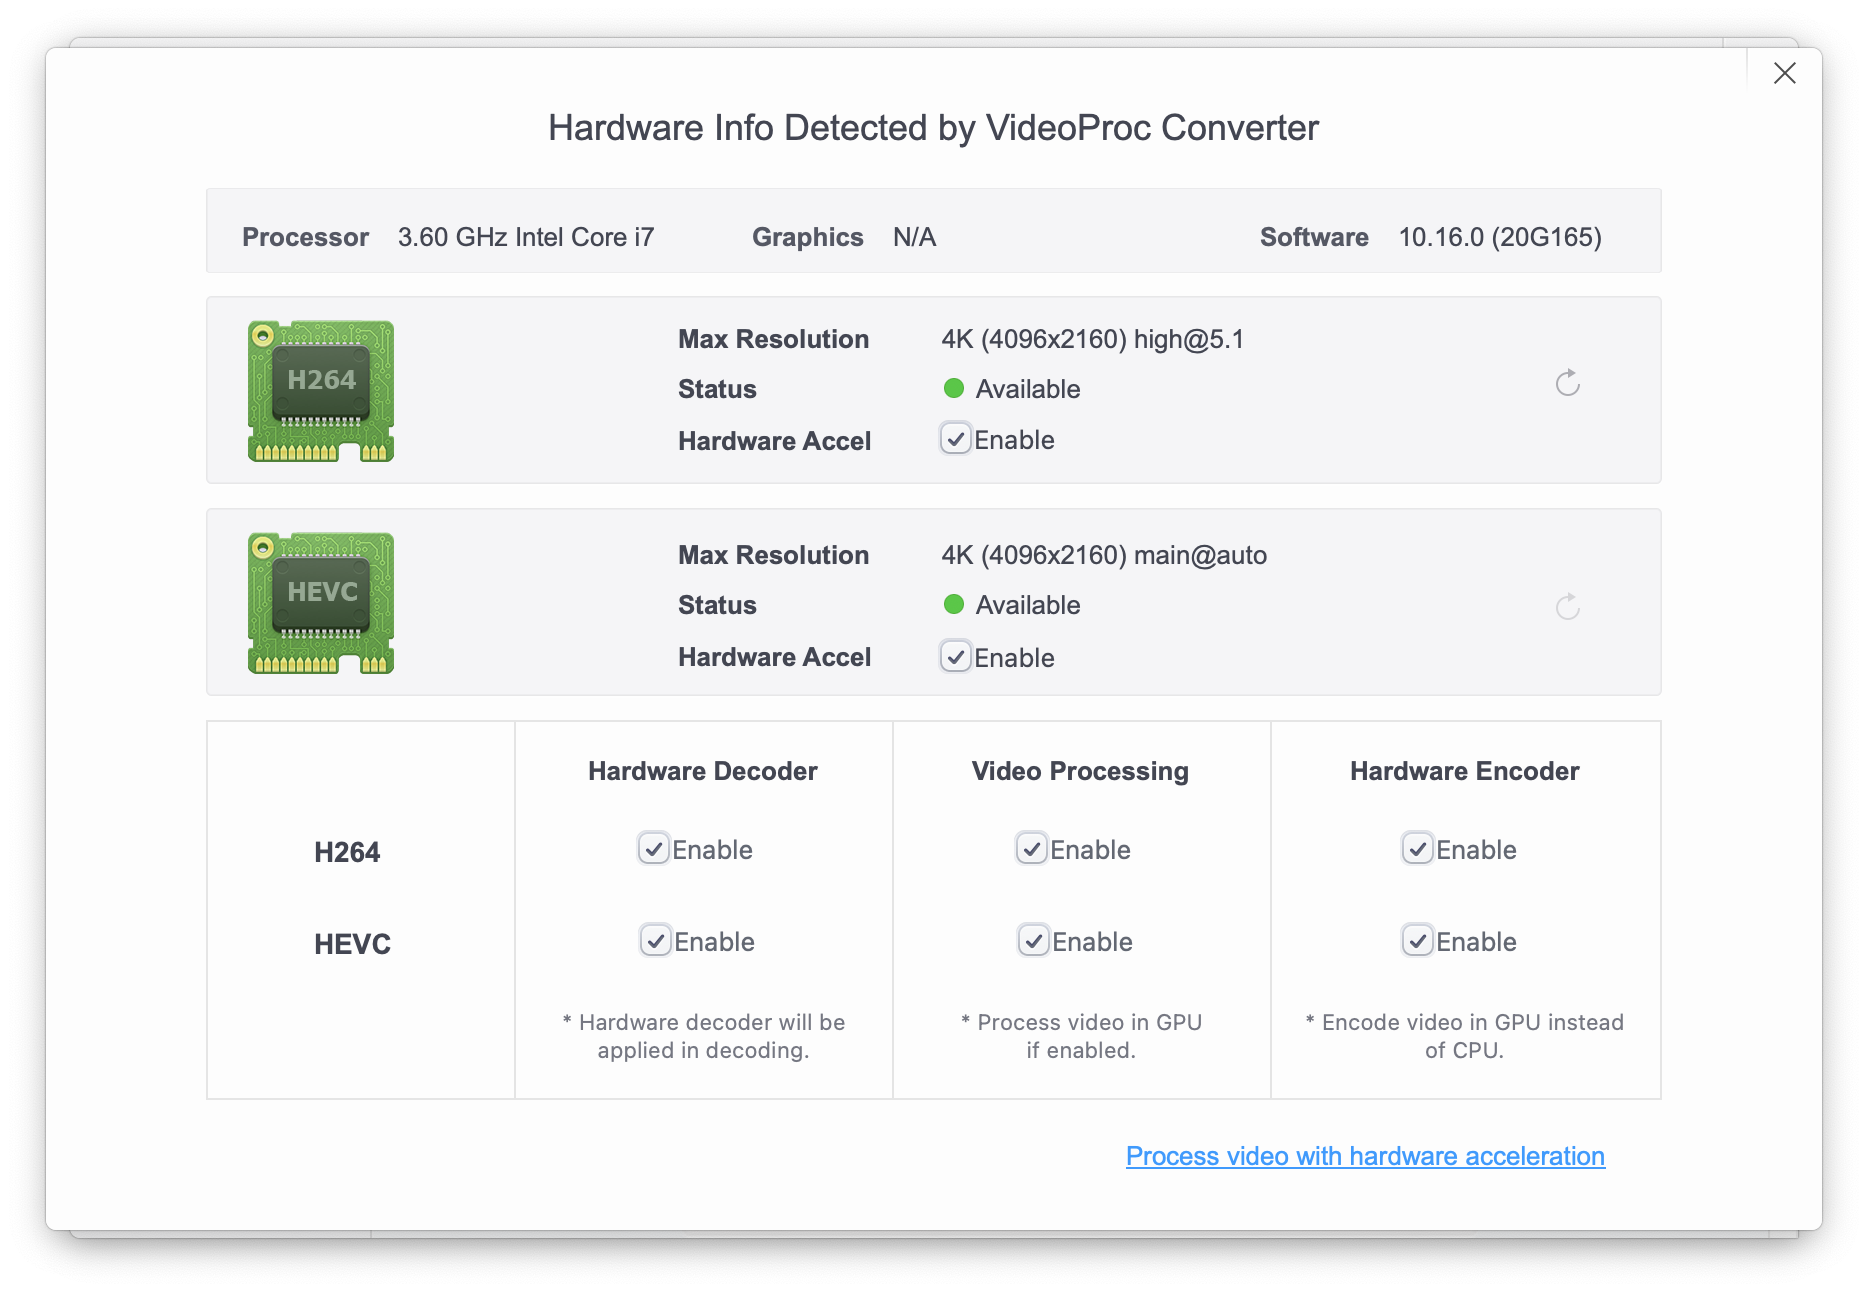
Task: Toggle HEVC Hardware Accel Enable checkbox
Action: 956,657
